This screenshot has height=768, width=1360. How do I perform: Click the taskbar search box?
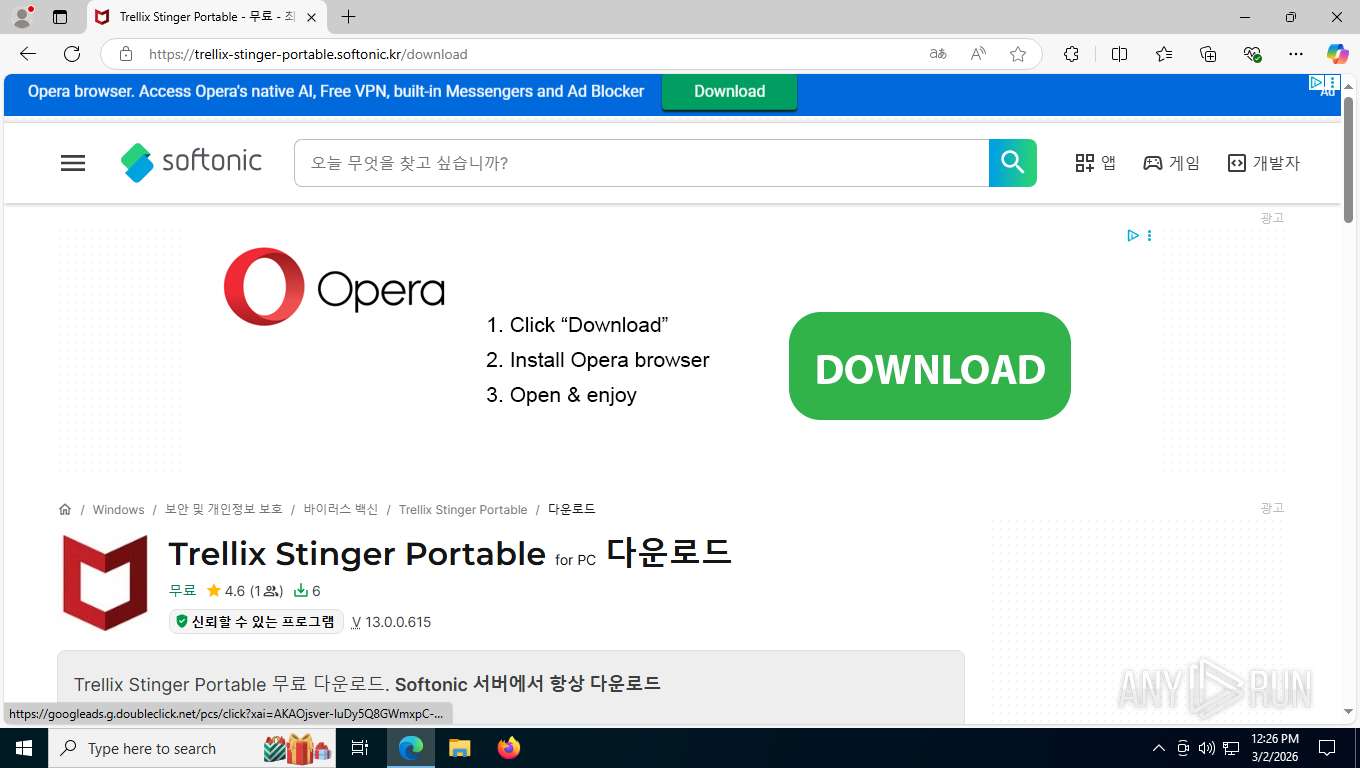pyautogui.click(x=193, y=748)
